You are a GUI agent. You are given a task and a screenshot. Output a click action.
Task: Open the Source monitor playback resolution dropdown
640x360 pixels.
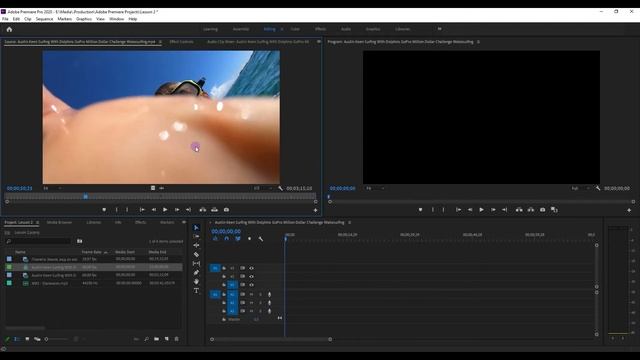263,188
